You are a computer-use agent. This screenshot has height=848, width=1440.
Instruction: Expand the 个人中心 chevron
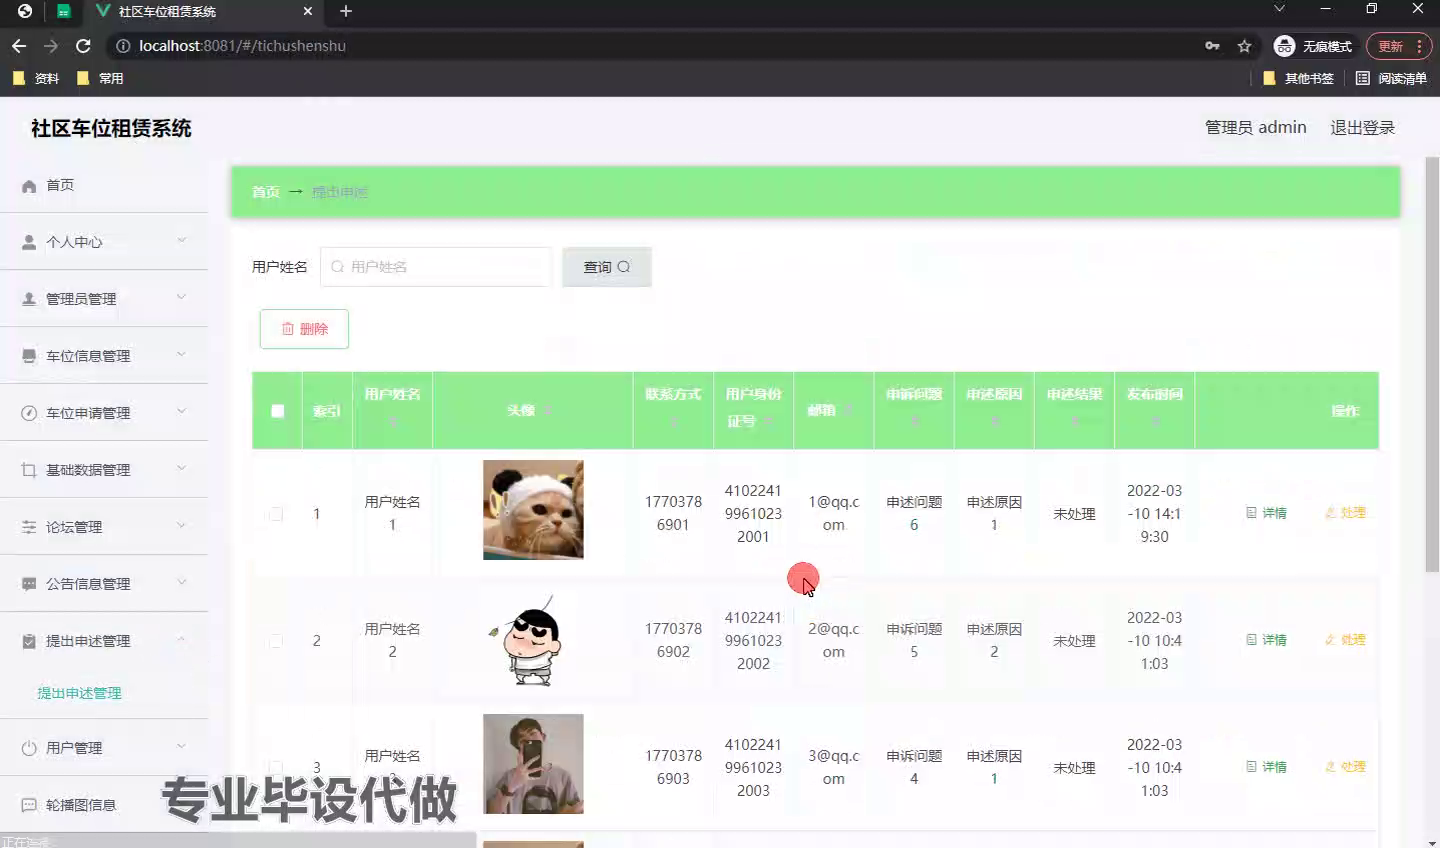click(181, 240)
